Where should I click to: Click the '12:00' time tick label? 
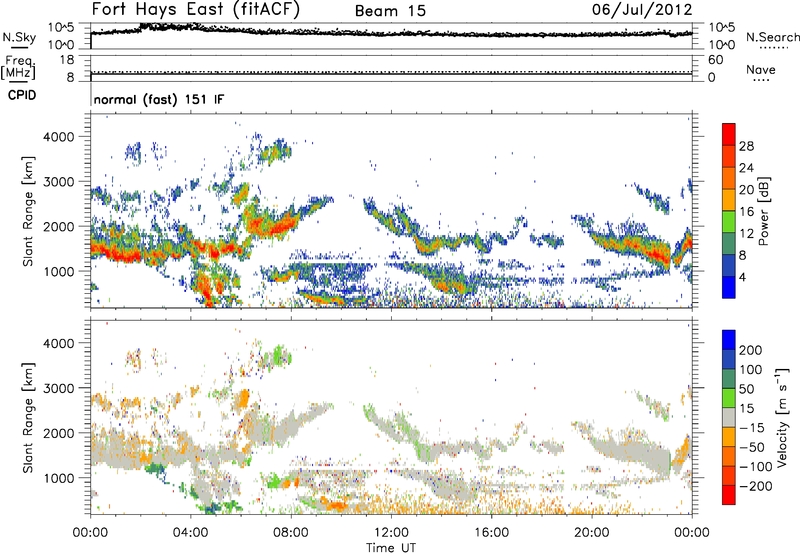tap(391, 533)
